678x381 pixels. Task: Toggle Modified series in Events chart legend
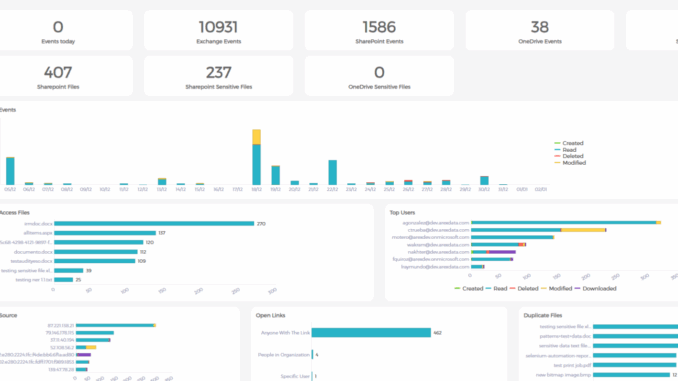point(570,163)
